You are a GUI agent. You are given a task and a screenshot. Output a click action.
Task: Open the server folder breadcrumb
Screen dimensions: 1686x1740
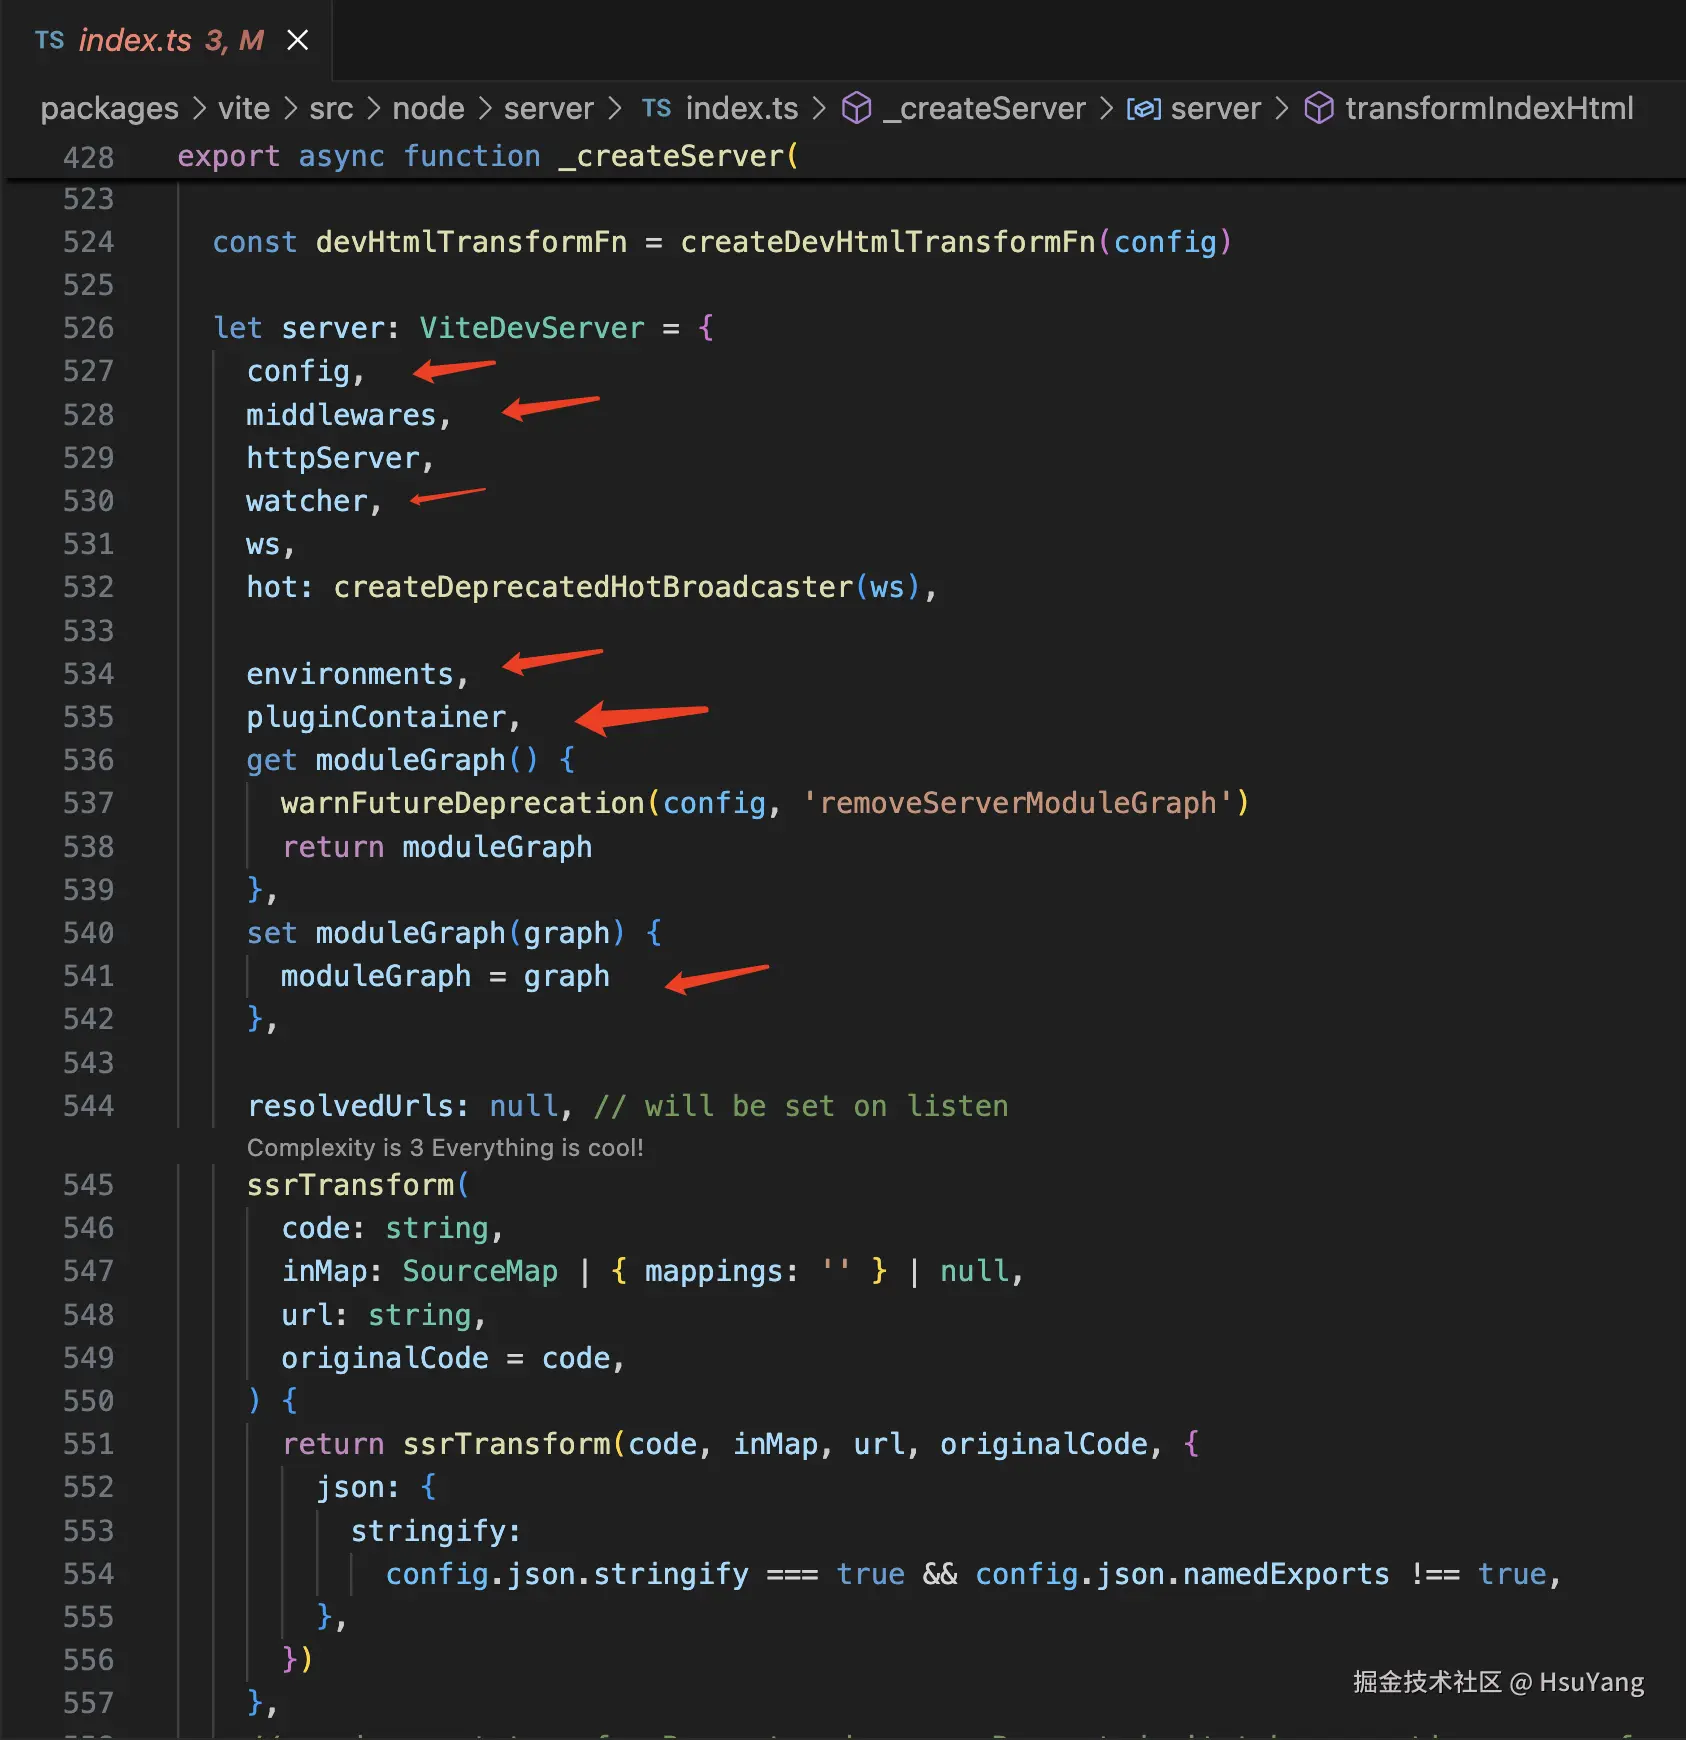pos(549,108)
